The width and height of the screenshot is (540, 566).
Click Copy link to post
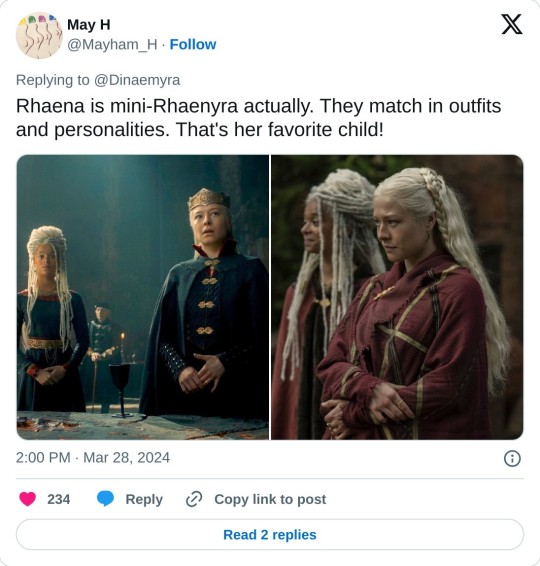[270, 499]
